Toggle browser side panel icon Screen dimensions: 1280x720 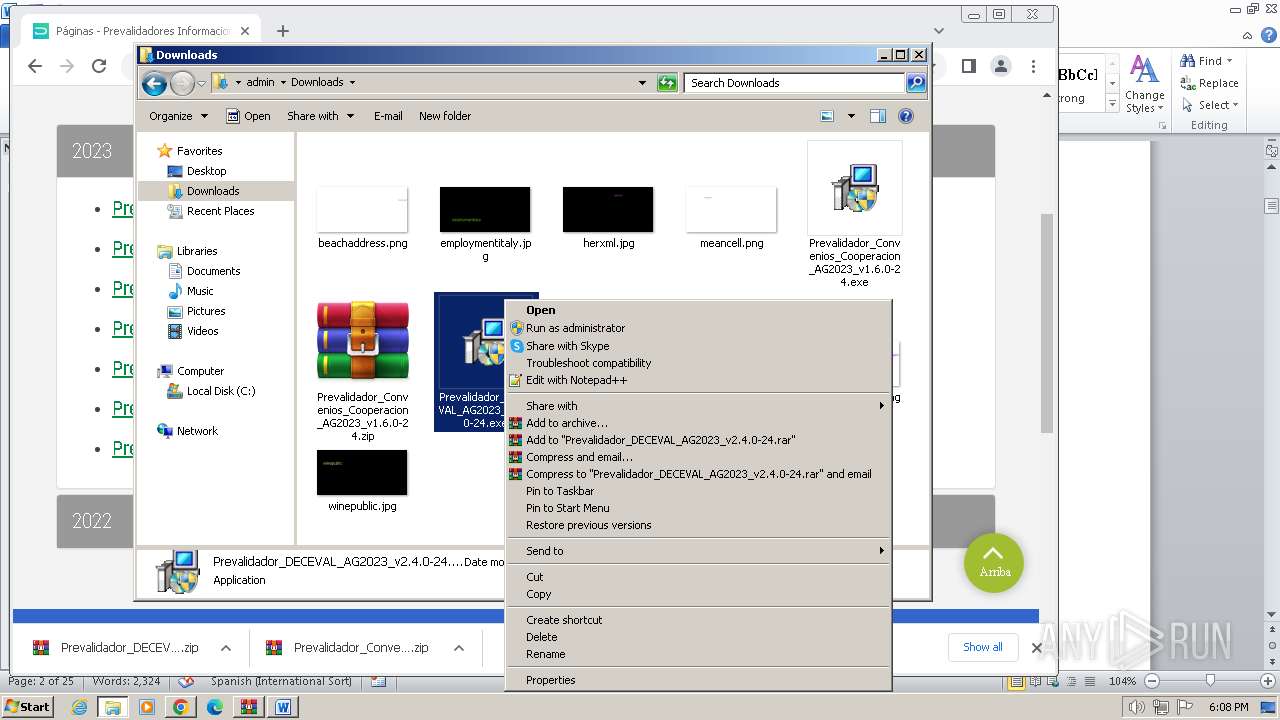[968, 66]
